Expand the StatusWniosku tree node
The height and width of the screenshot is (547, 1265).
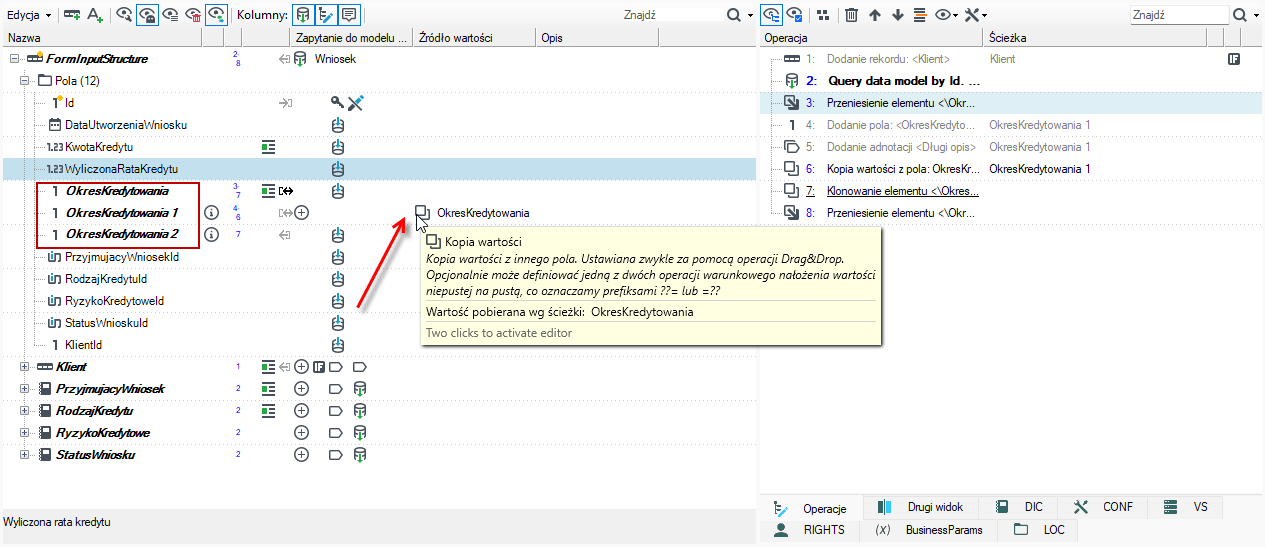tap(25, 455)
